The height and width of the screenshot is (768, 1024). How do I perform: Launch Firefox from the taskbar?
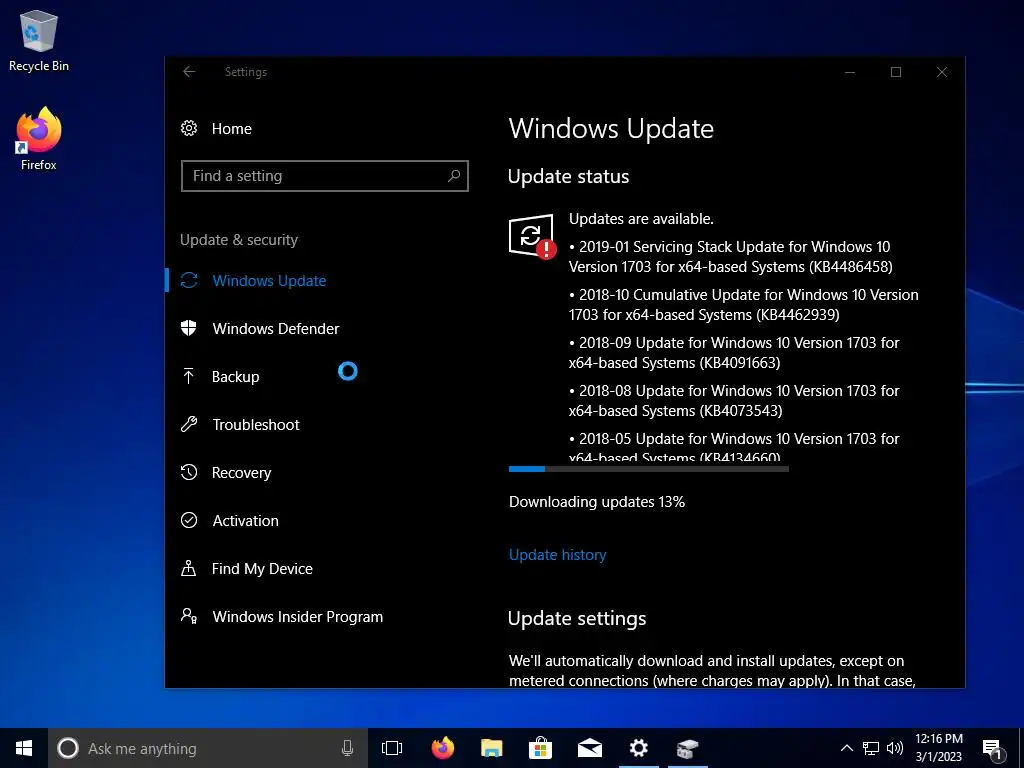[x=443, y=748]
